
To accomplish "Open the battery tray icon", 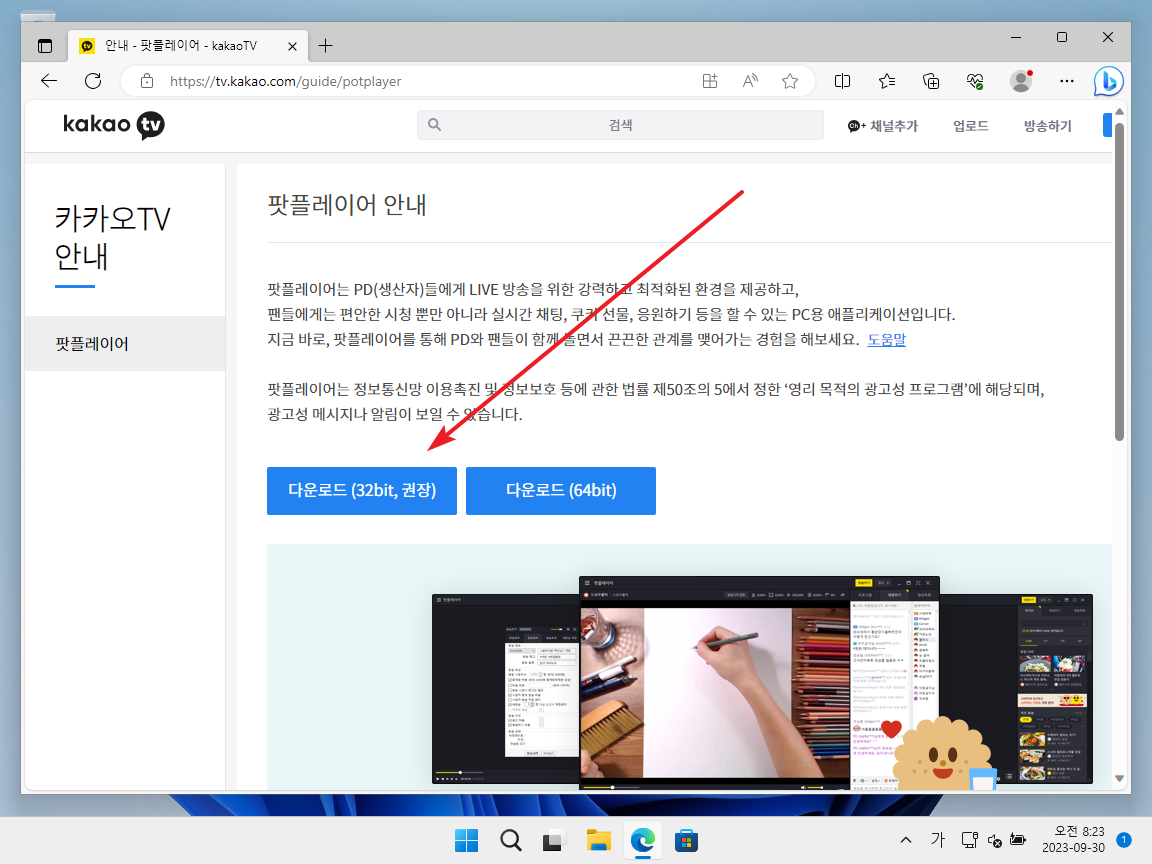I will point(1018,840).
